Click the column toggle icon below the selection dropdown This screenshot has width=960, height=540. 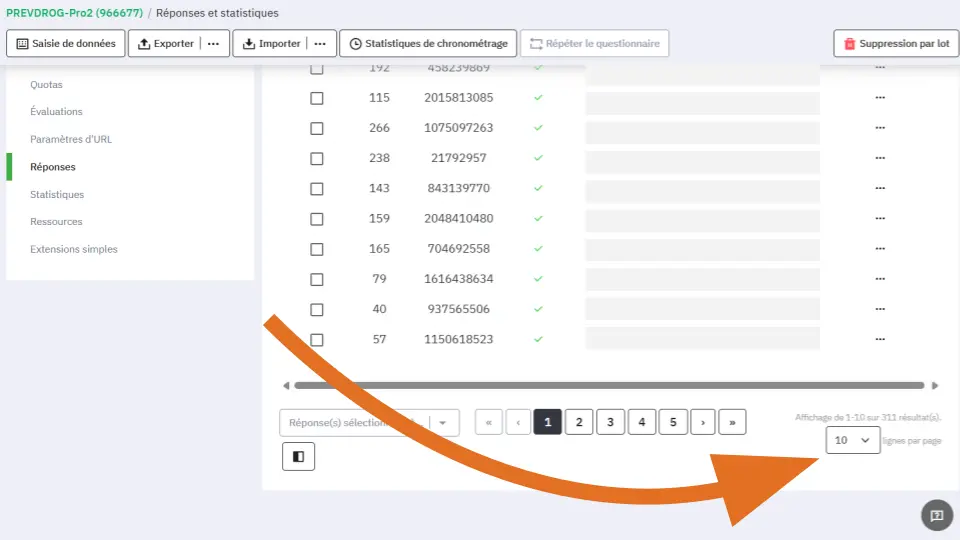tap(298, 456)
